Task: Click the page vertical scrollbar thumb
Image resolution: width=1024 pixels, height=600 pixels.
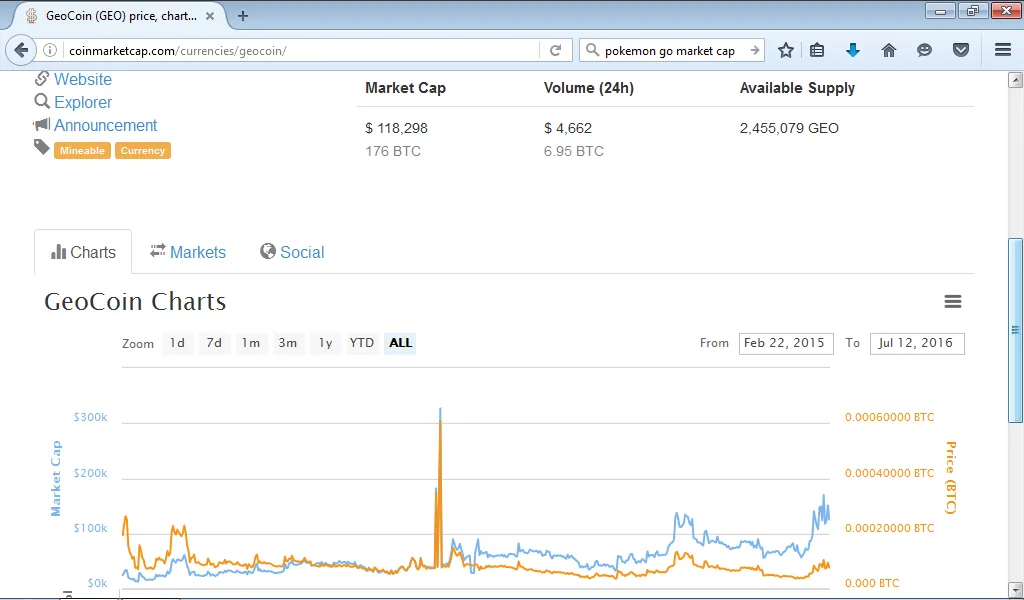Action: (x=1015, y=330)
